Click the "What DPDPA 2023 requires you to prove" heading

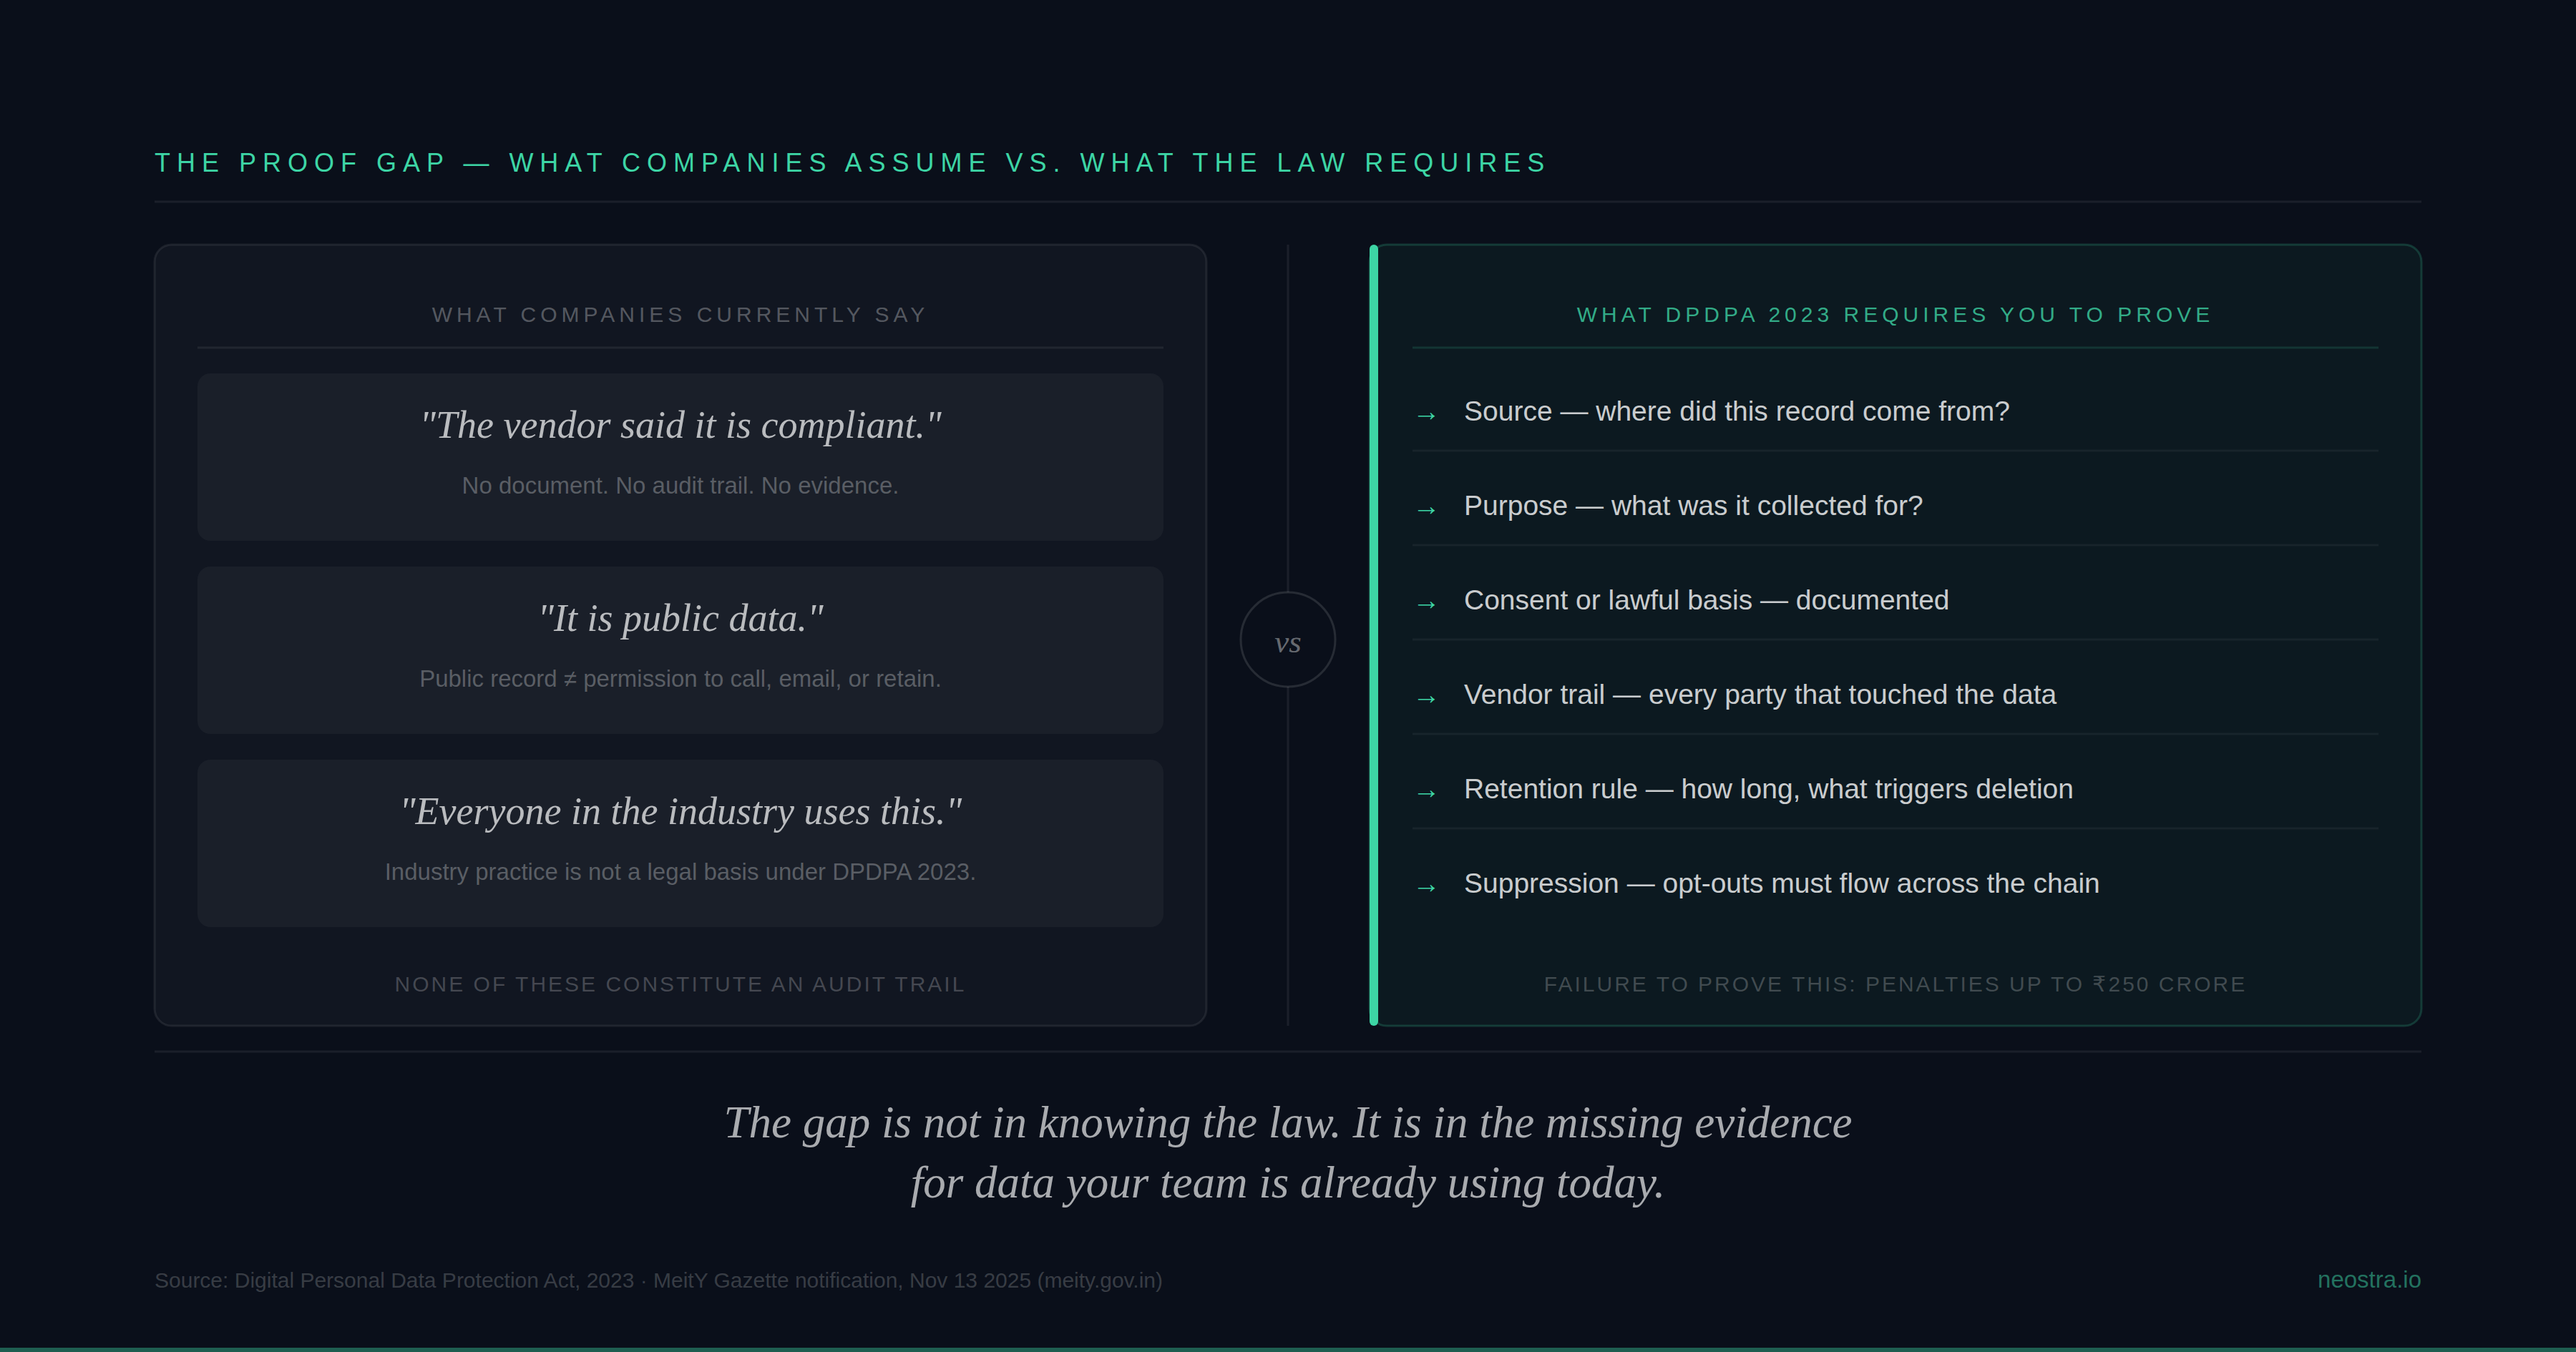1894,315
